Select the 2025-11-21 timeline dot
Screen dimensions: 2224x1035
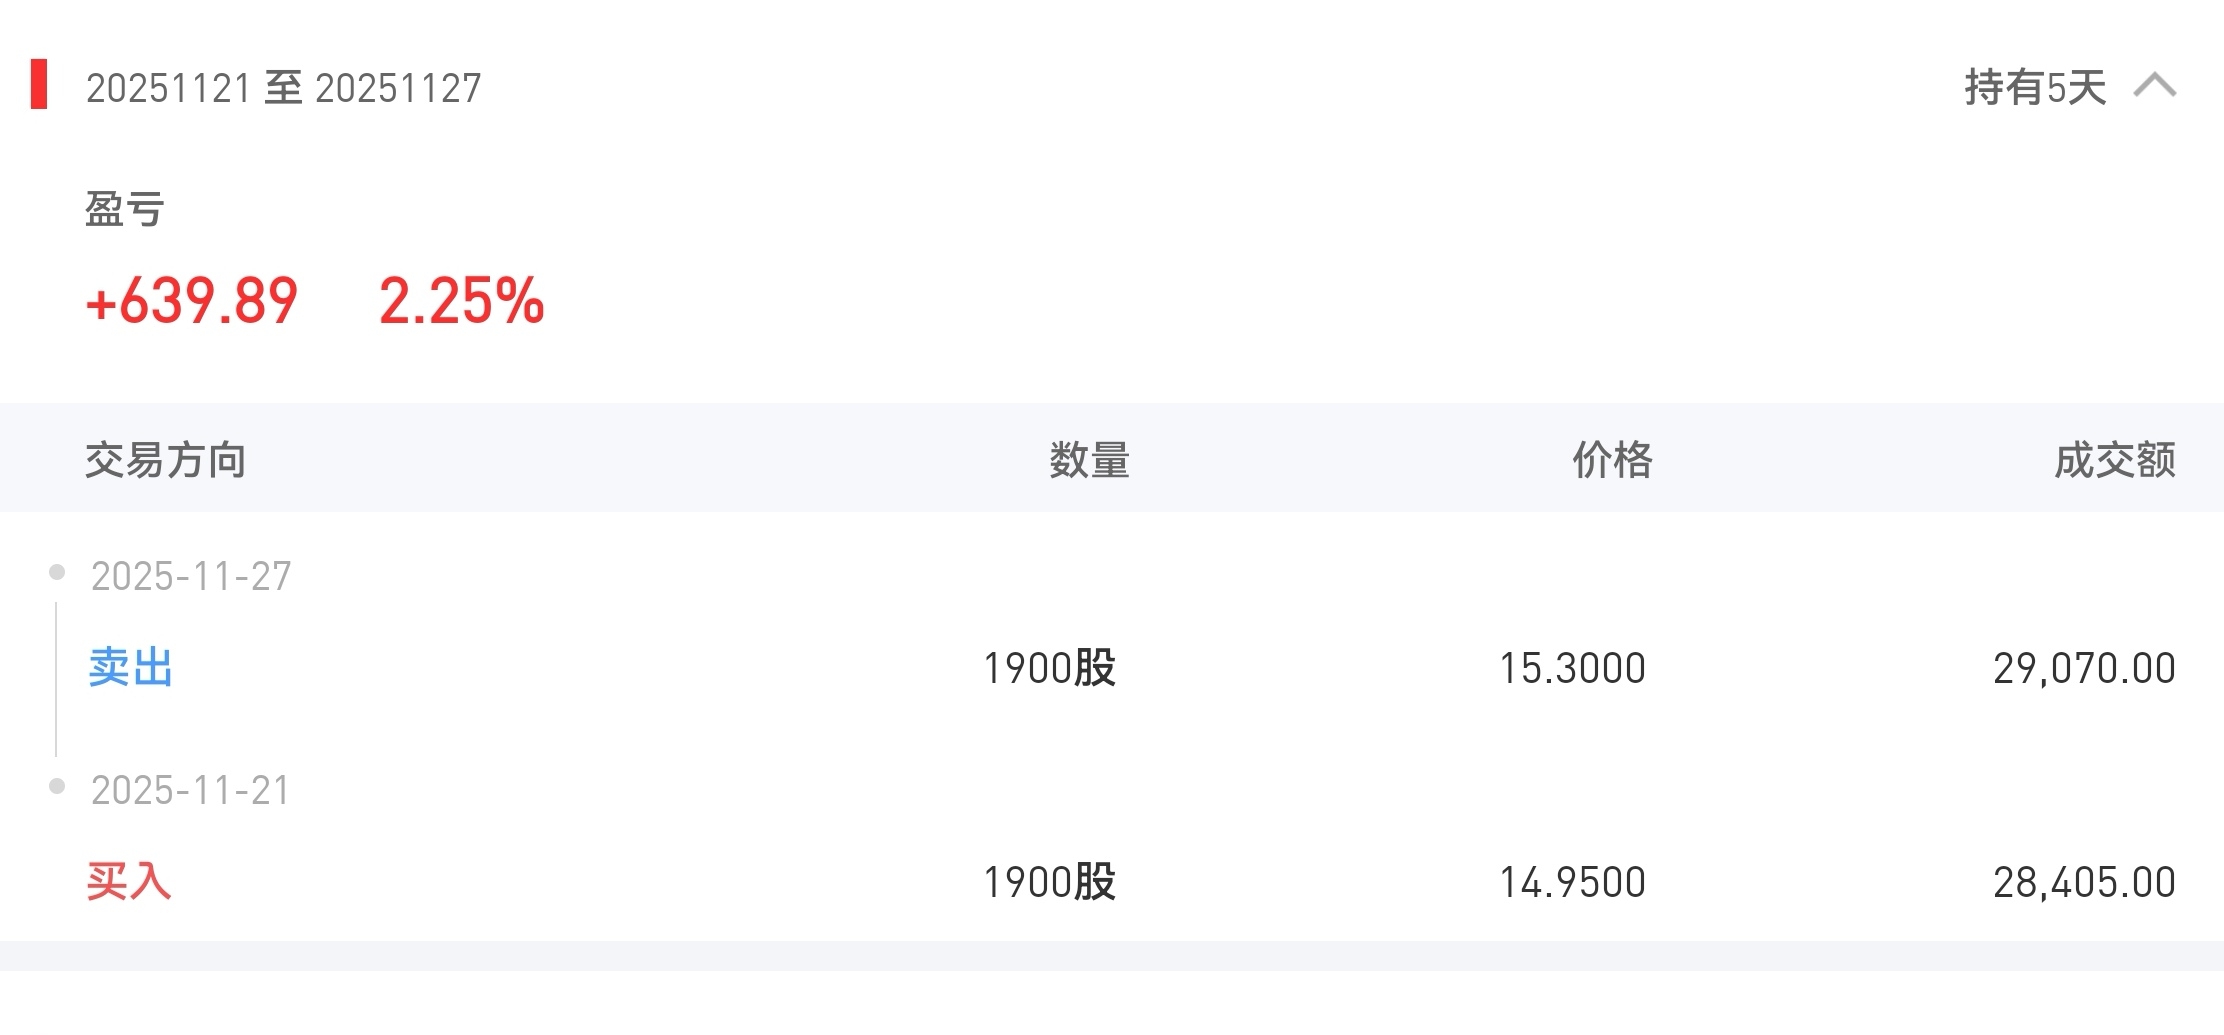click(x=57, y=787)
